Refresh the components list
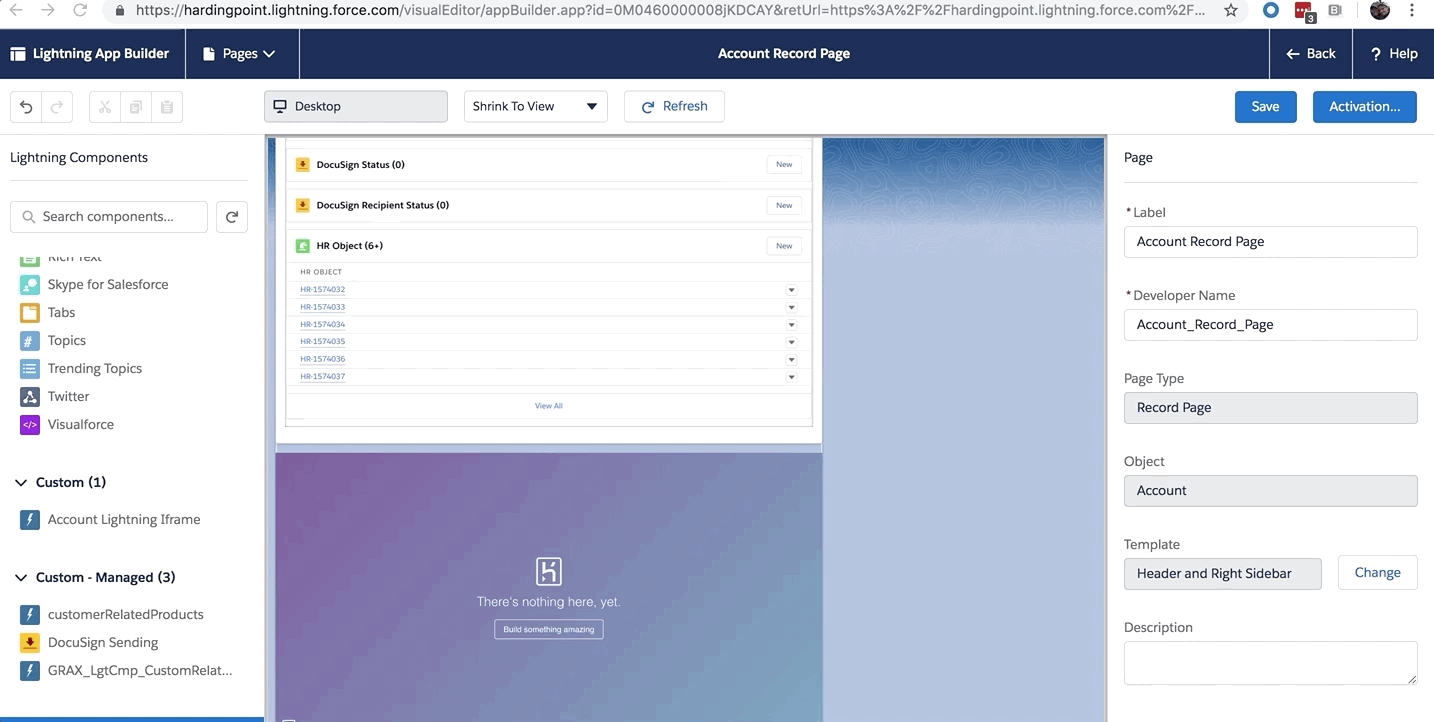This screenshot has width=1434, height=722. (232, 217)
